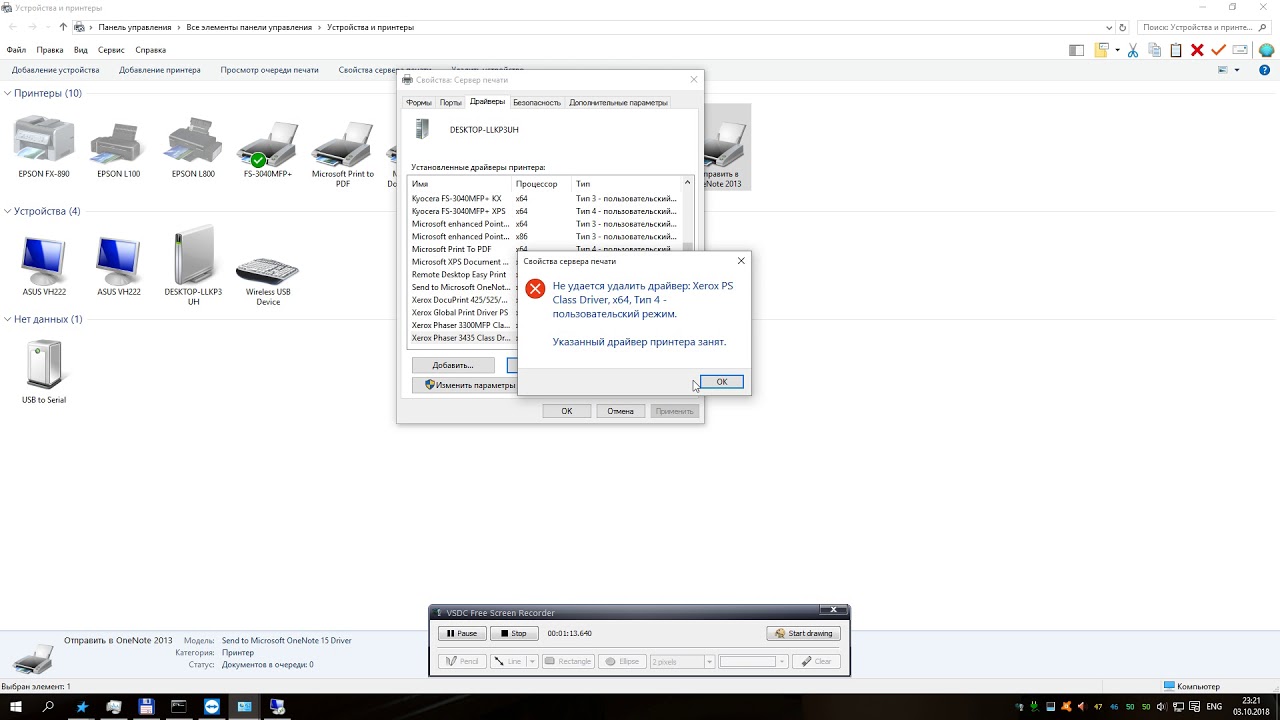Select Kyocera FS-3040MFP+ KX driver row
This screenshot has height=720, width=1280.
(x=546, y=198)
